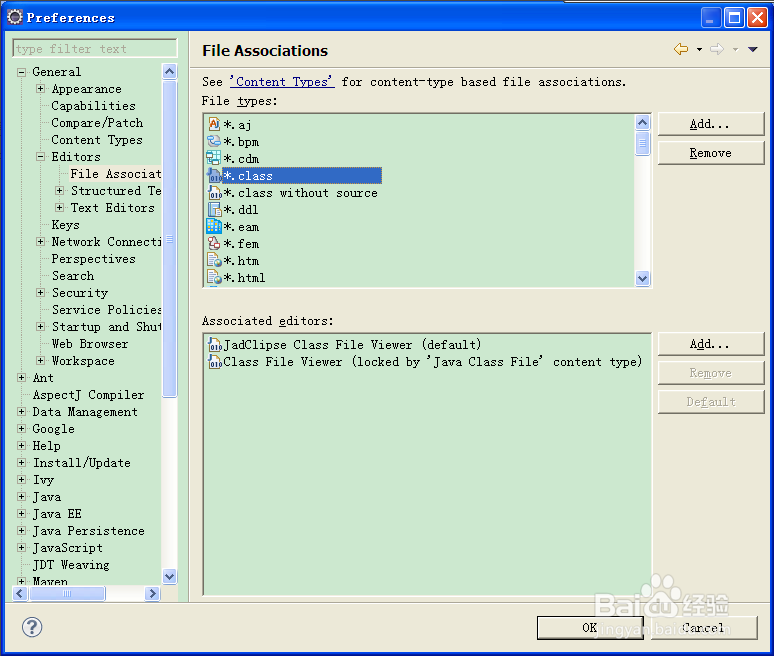Select Content Types in the tree

(97, 140)
